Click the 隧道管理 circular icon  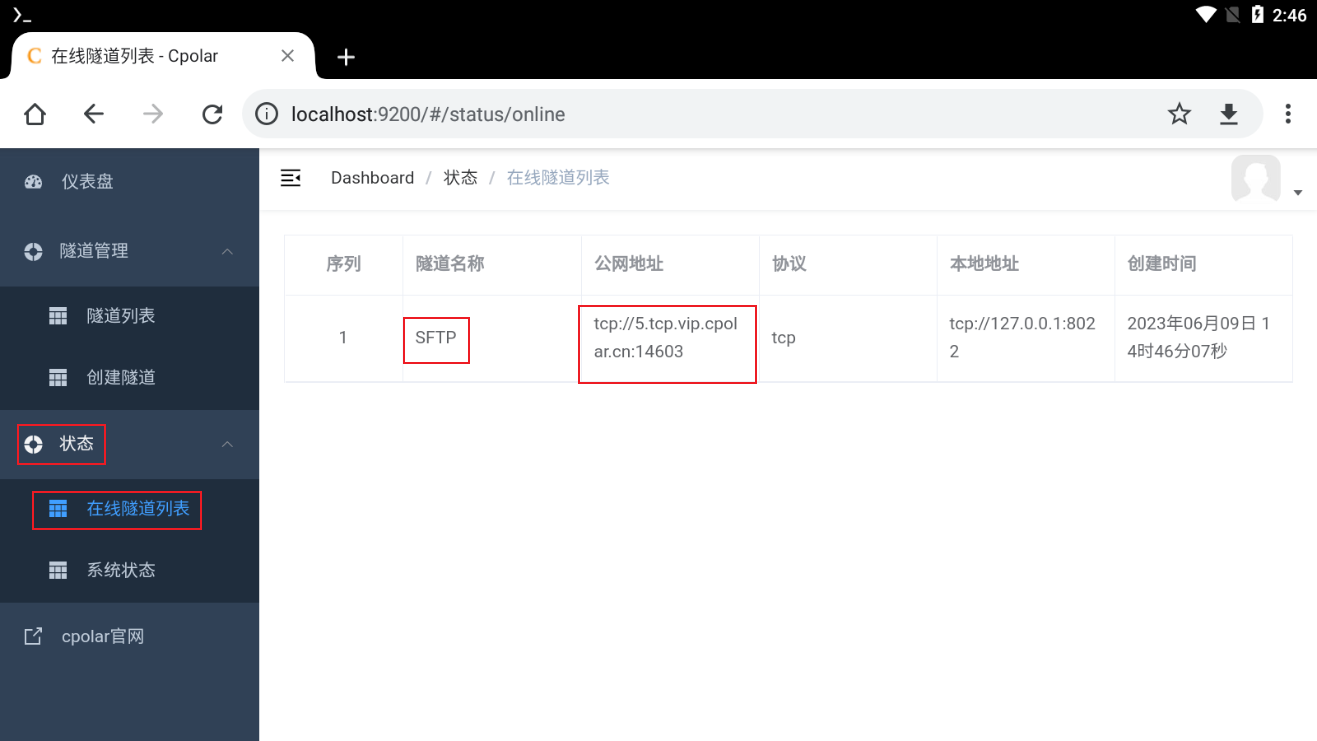33,251
